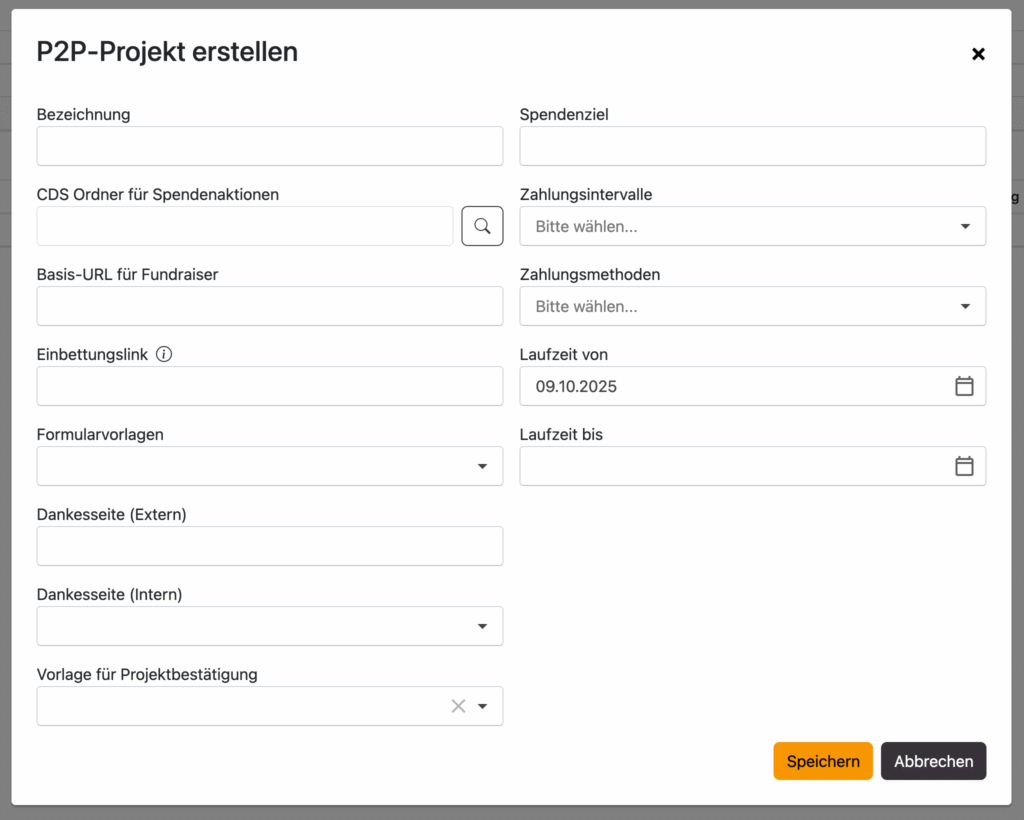Viewport: 1024px width, 820px height.
Task: Expand the Zahlungsintervalle dropdown
Action: click(x=752, y=226)
